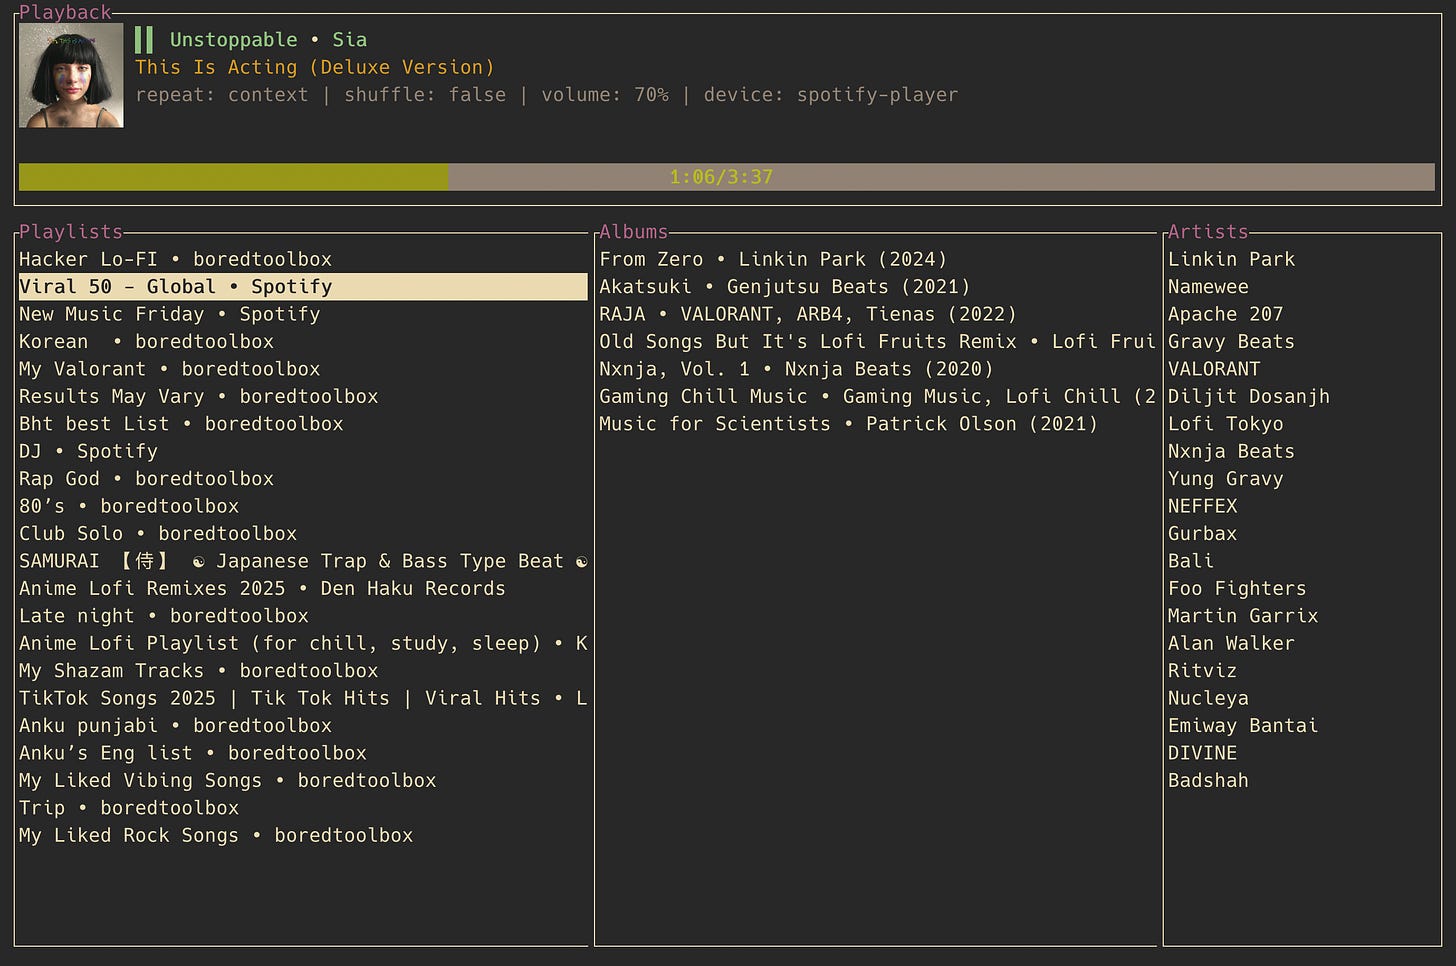Select 'Club Solo • boredtoolbox' playlist
This screenshot has height=966, width=1456.
(158, 534)
